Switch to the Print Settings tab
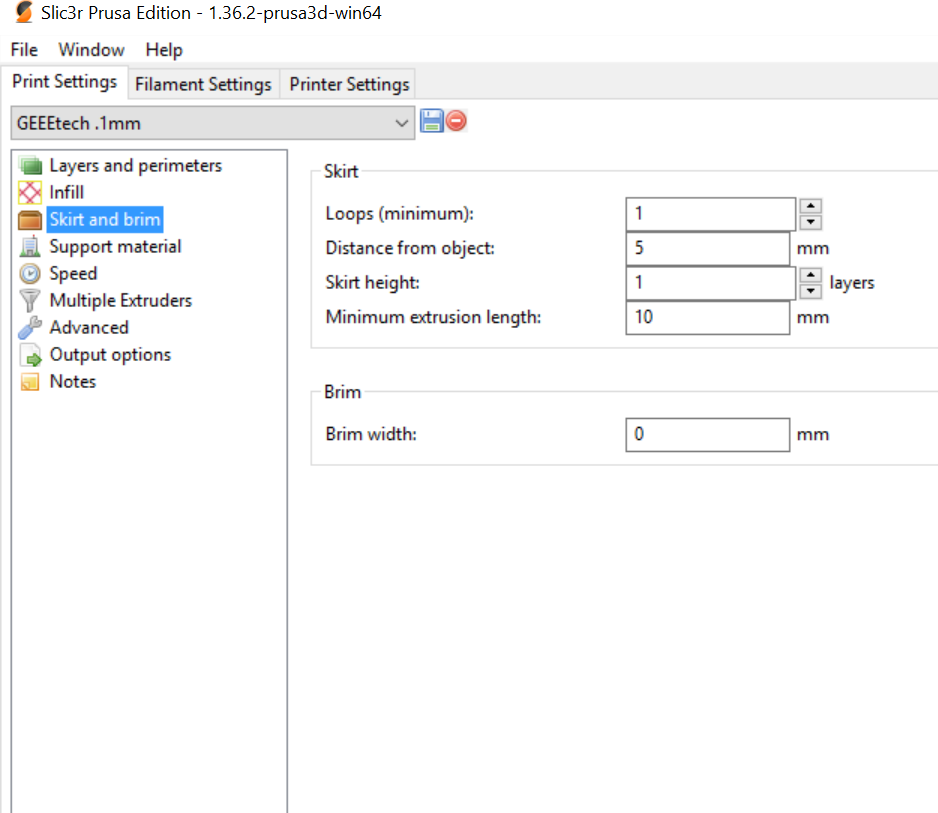The height and width of the screenshot is (813, 938). coord(65,81)
